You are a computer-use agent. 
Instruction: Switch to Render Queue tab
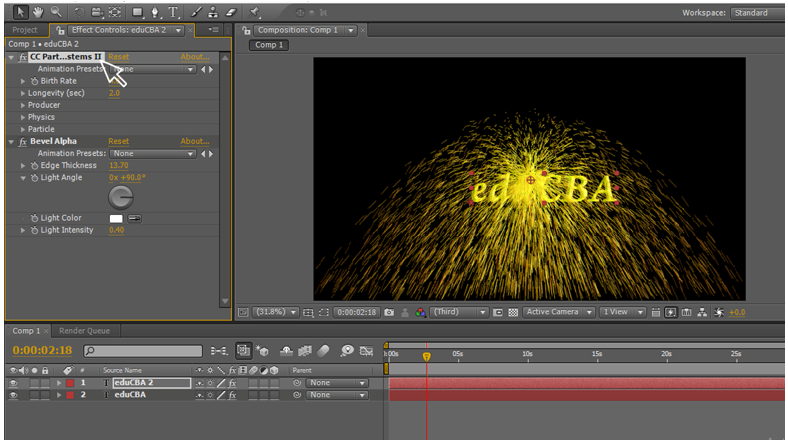coord(84,331)
